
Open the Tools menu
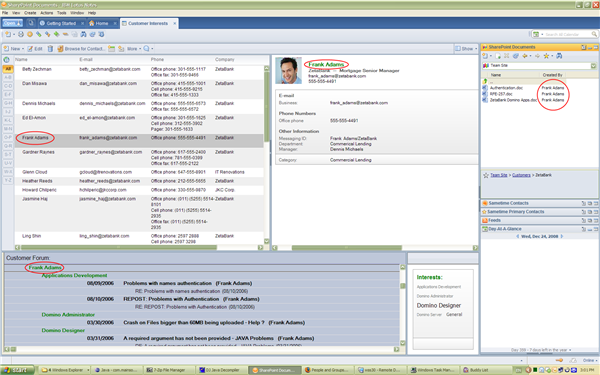coord(62,13)
